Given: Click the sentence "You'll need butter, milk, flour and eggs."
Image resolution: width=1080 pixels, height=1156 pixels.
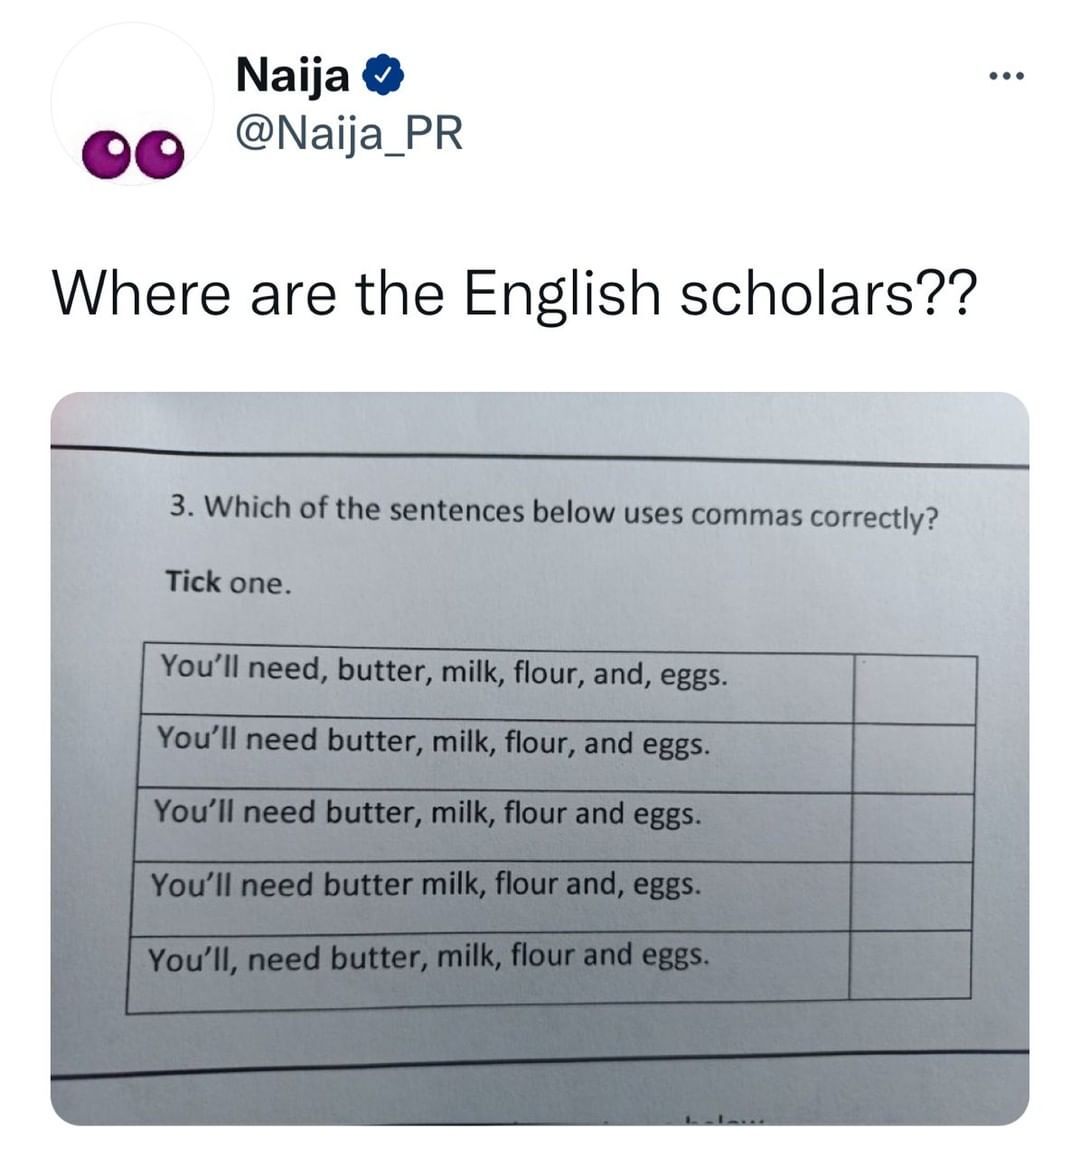Looking at the screenshot, I should [427, 812].
